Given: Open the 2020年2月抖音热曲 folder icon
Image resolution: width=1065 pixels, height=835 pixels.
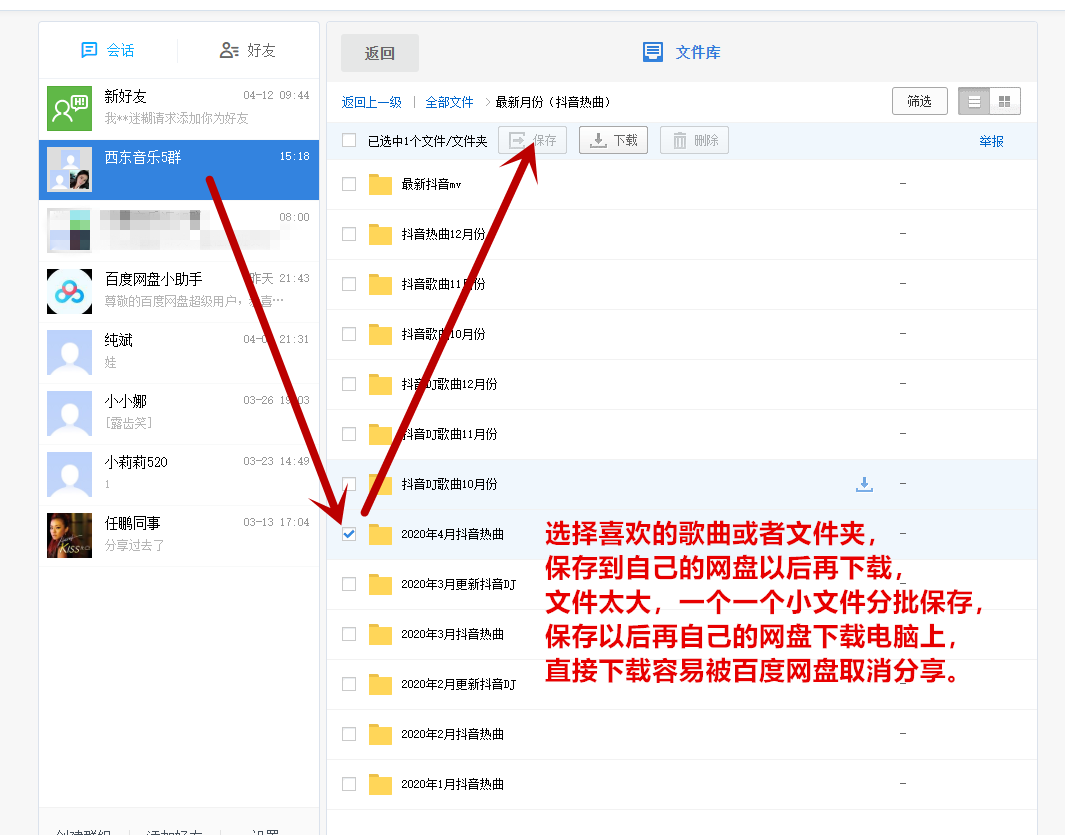Looking at the screenshot, I should click(x=380, y=734).
